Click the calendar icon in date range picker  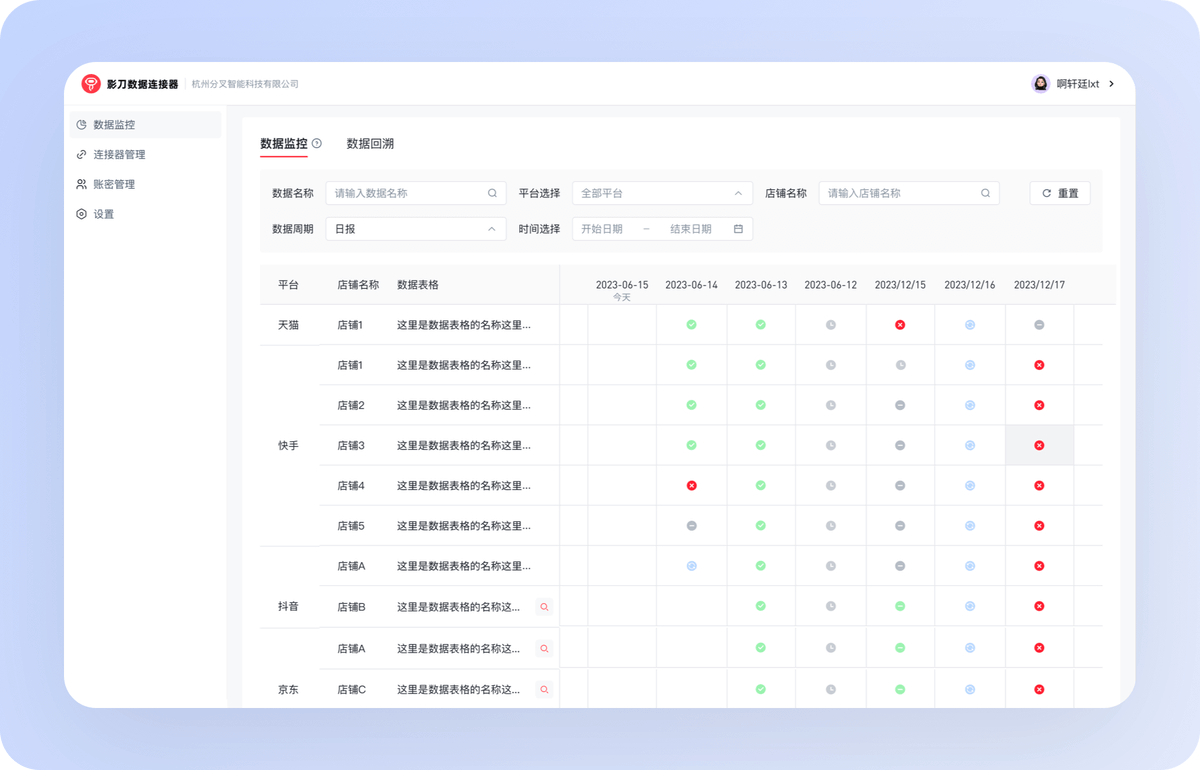[738, 229]
